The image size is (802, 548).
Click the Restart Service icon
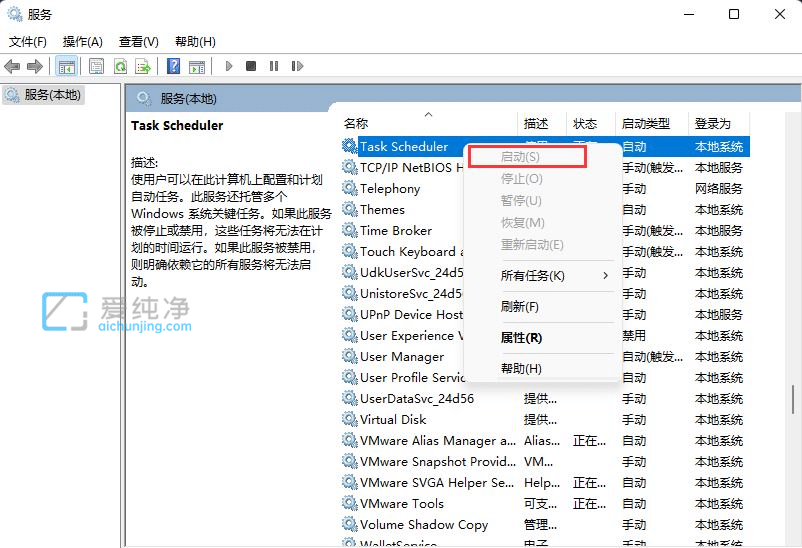[297, 66]
